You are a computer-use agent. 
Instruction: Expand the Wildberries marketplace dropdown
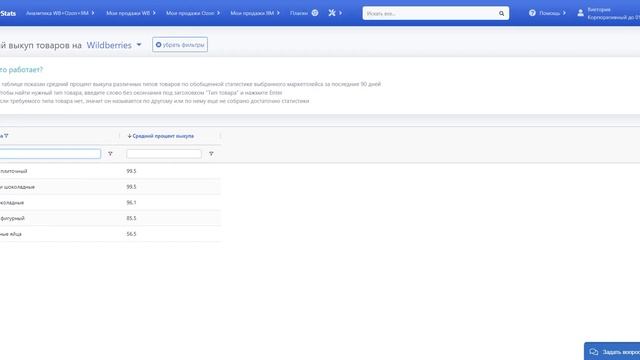coord(114,45)
